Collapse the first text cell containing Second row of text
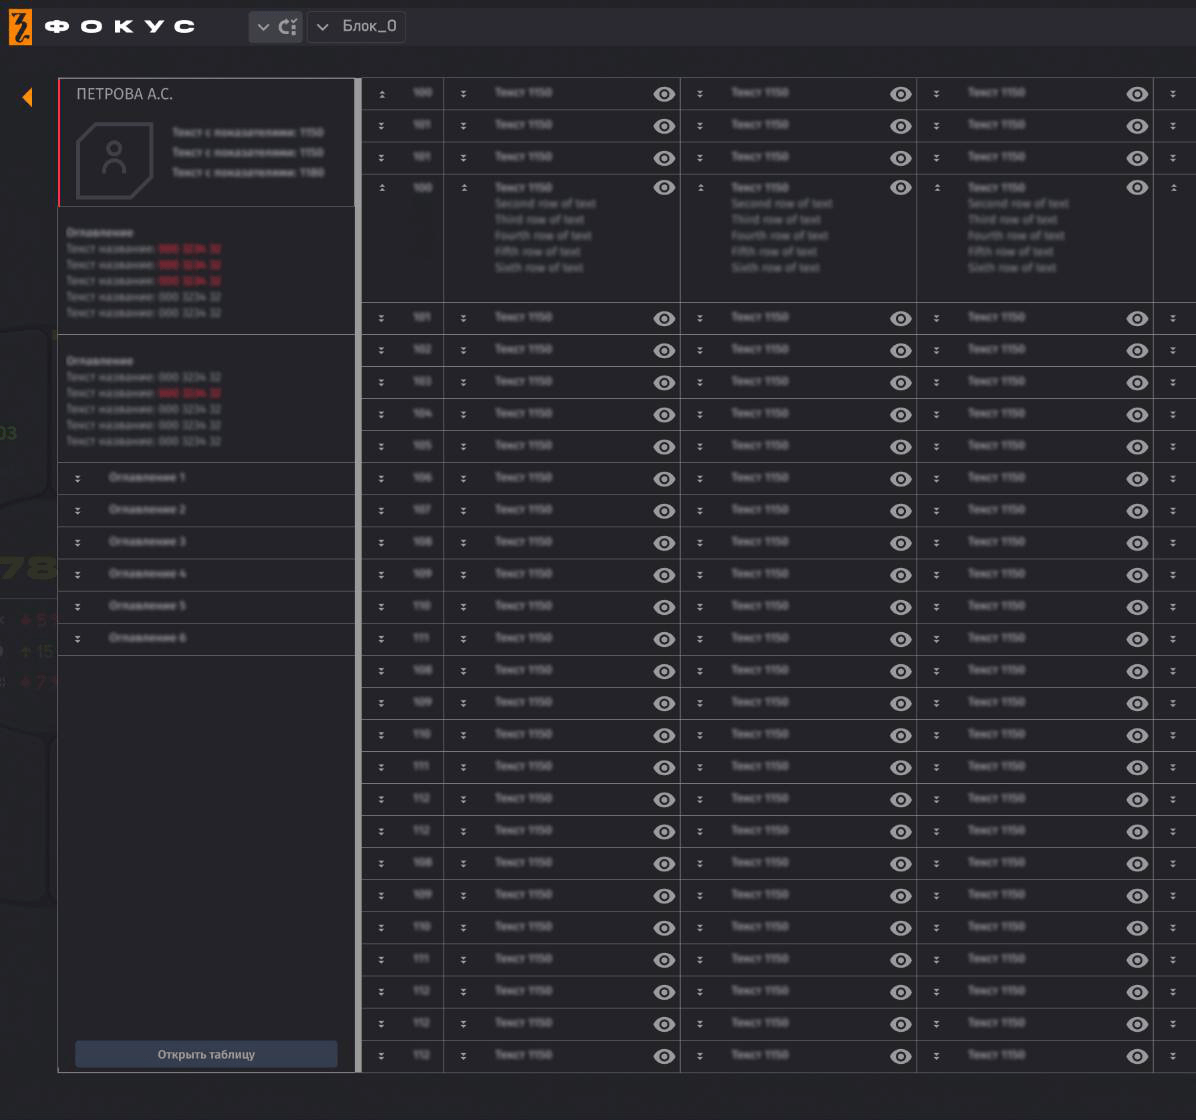Screen dimensions: 1196x1120 (x=464, y=188)
